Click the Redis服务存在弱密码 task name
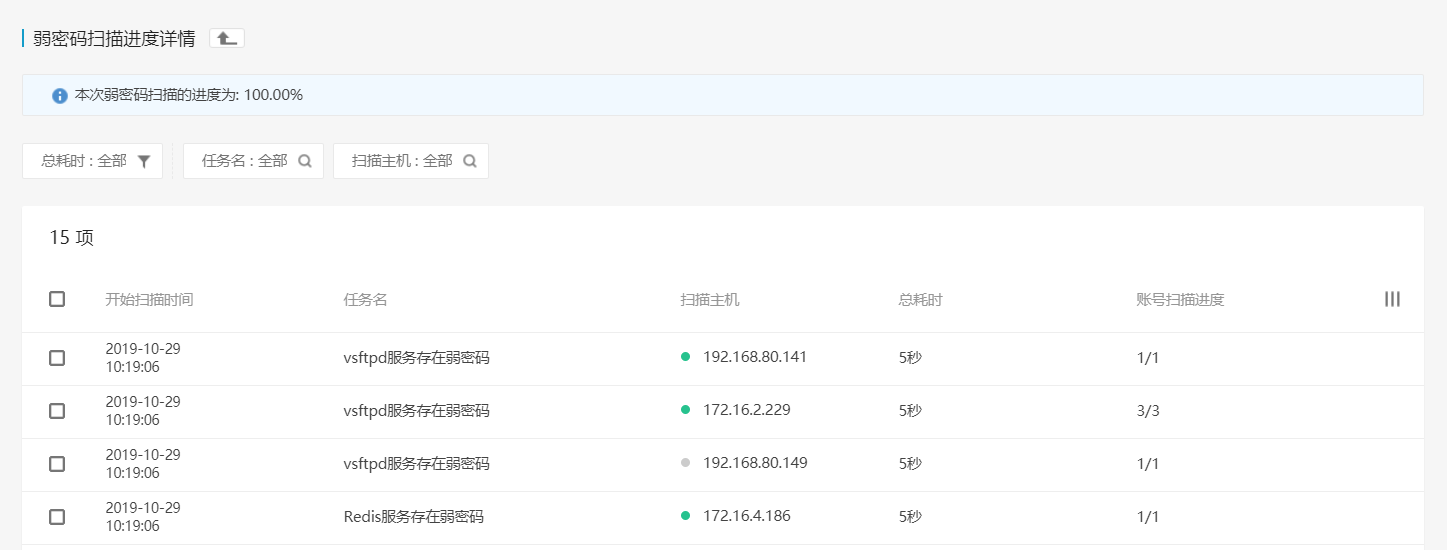This screenshot has height=550, width=1447. (x=413, y=517)
